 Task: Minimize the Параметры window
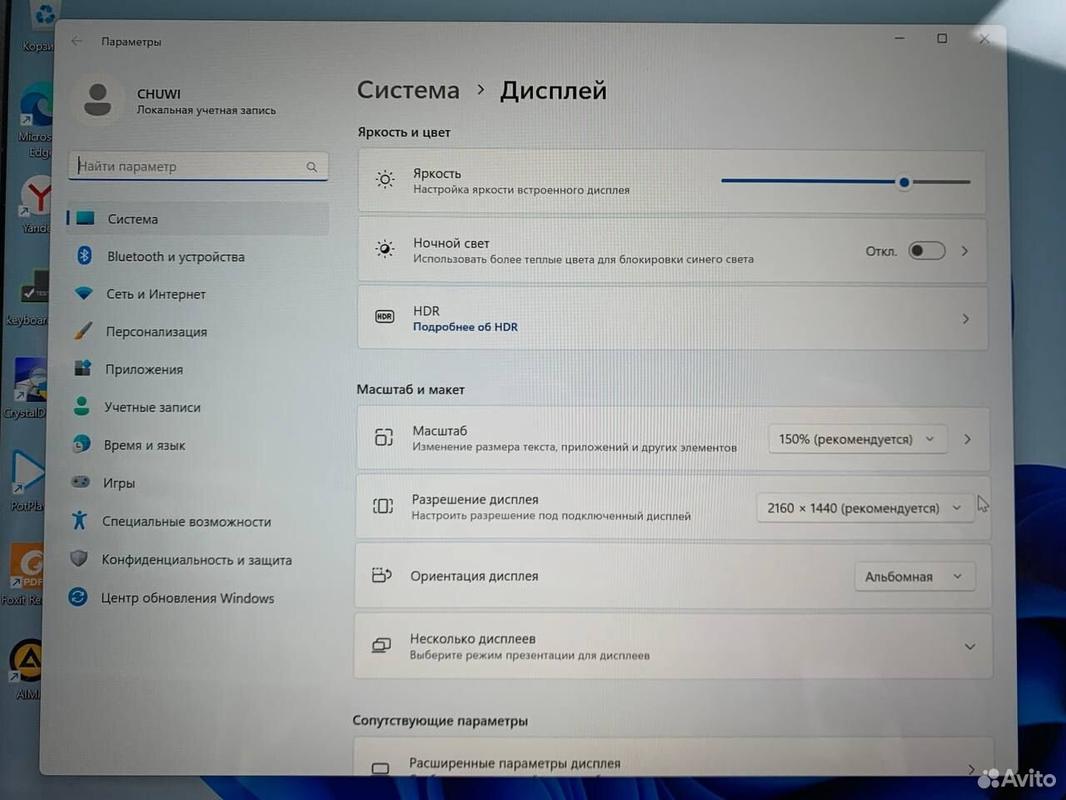(x=899, y=39)
